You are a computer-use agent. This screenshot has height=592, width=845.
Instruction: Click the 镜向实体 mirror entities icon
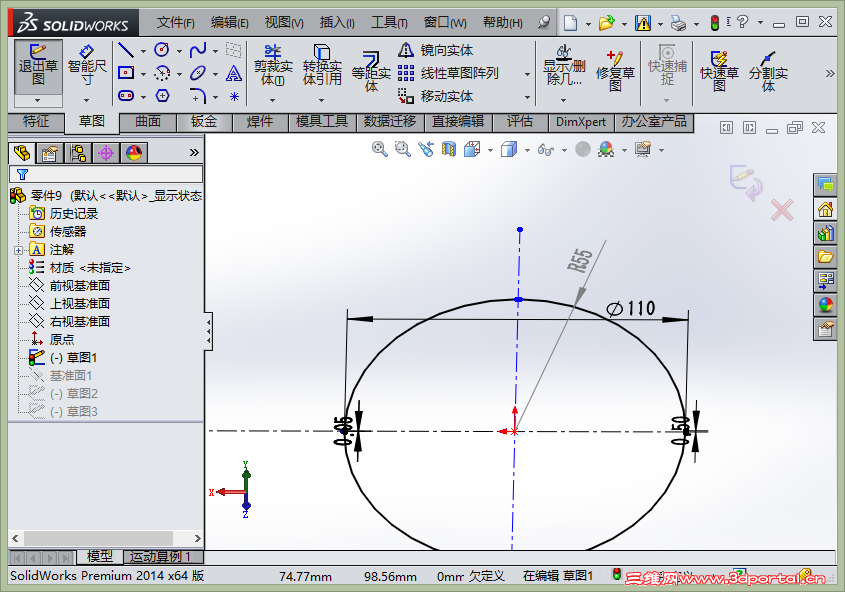click(x=406, y=50)
